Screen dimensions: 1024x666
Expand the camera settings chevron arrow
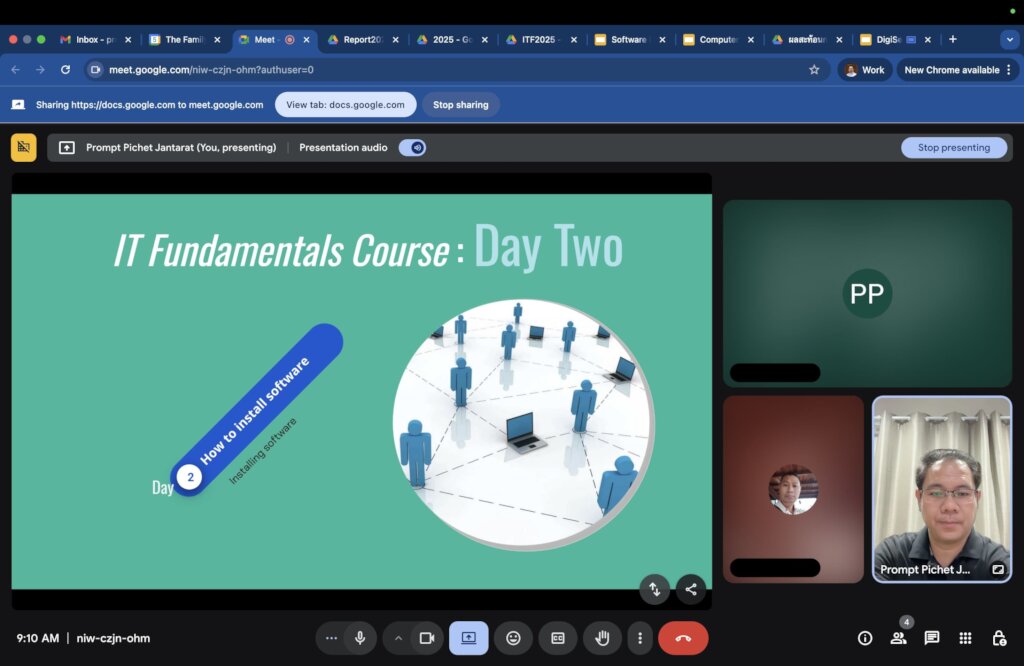(x=399, y=638)
